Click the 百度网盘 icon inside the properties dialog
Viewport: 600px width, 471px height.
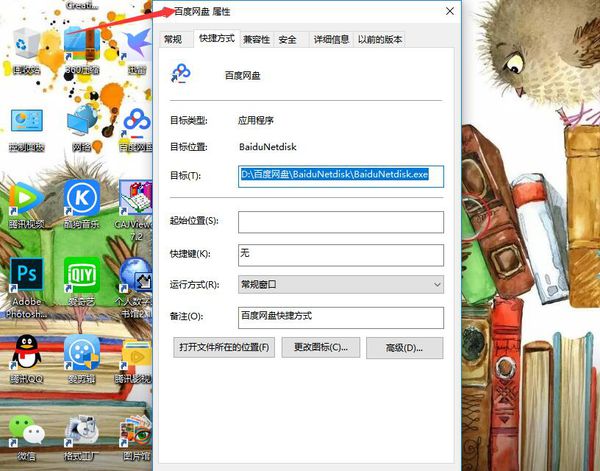[x=181, y=73]
